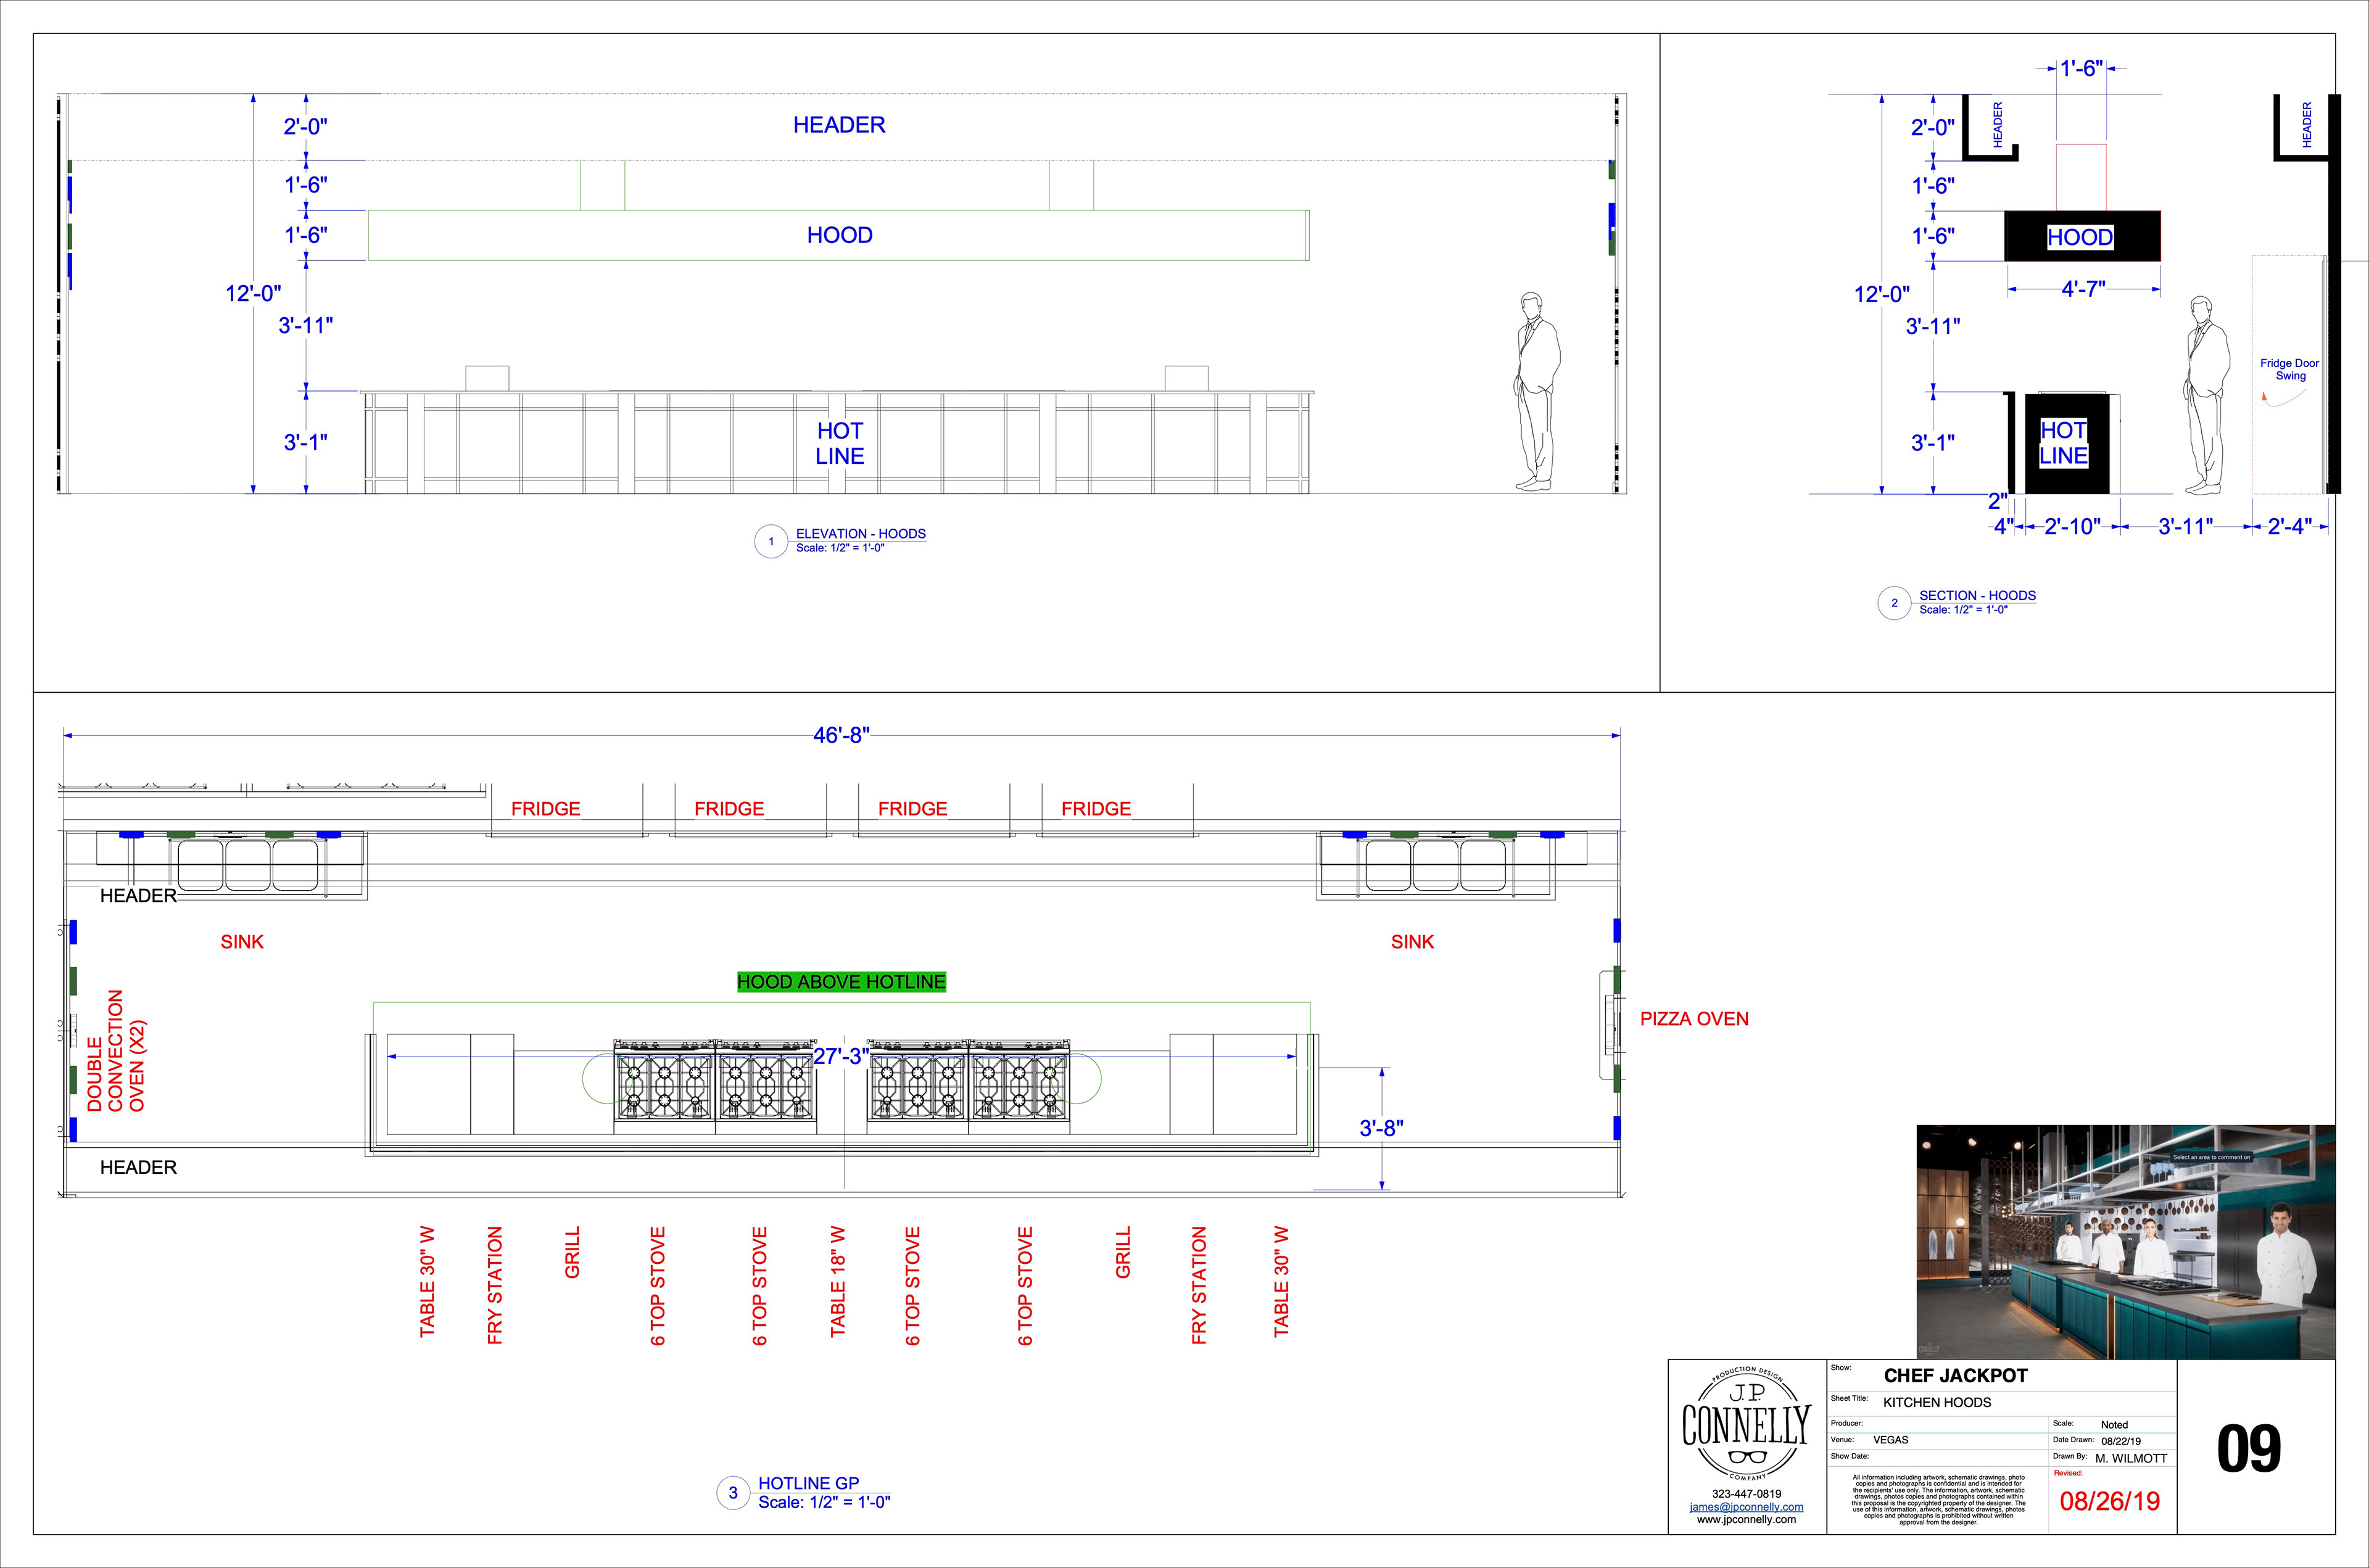The width and height of the screenshot is (2369, 1568).
Task: Click the red revised date 08/26/19
Action: [x=2109, y=1501]
